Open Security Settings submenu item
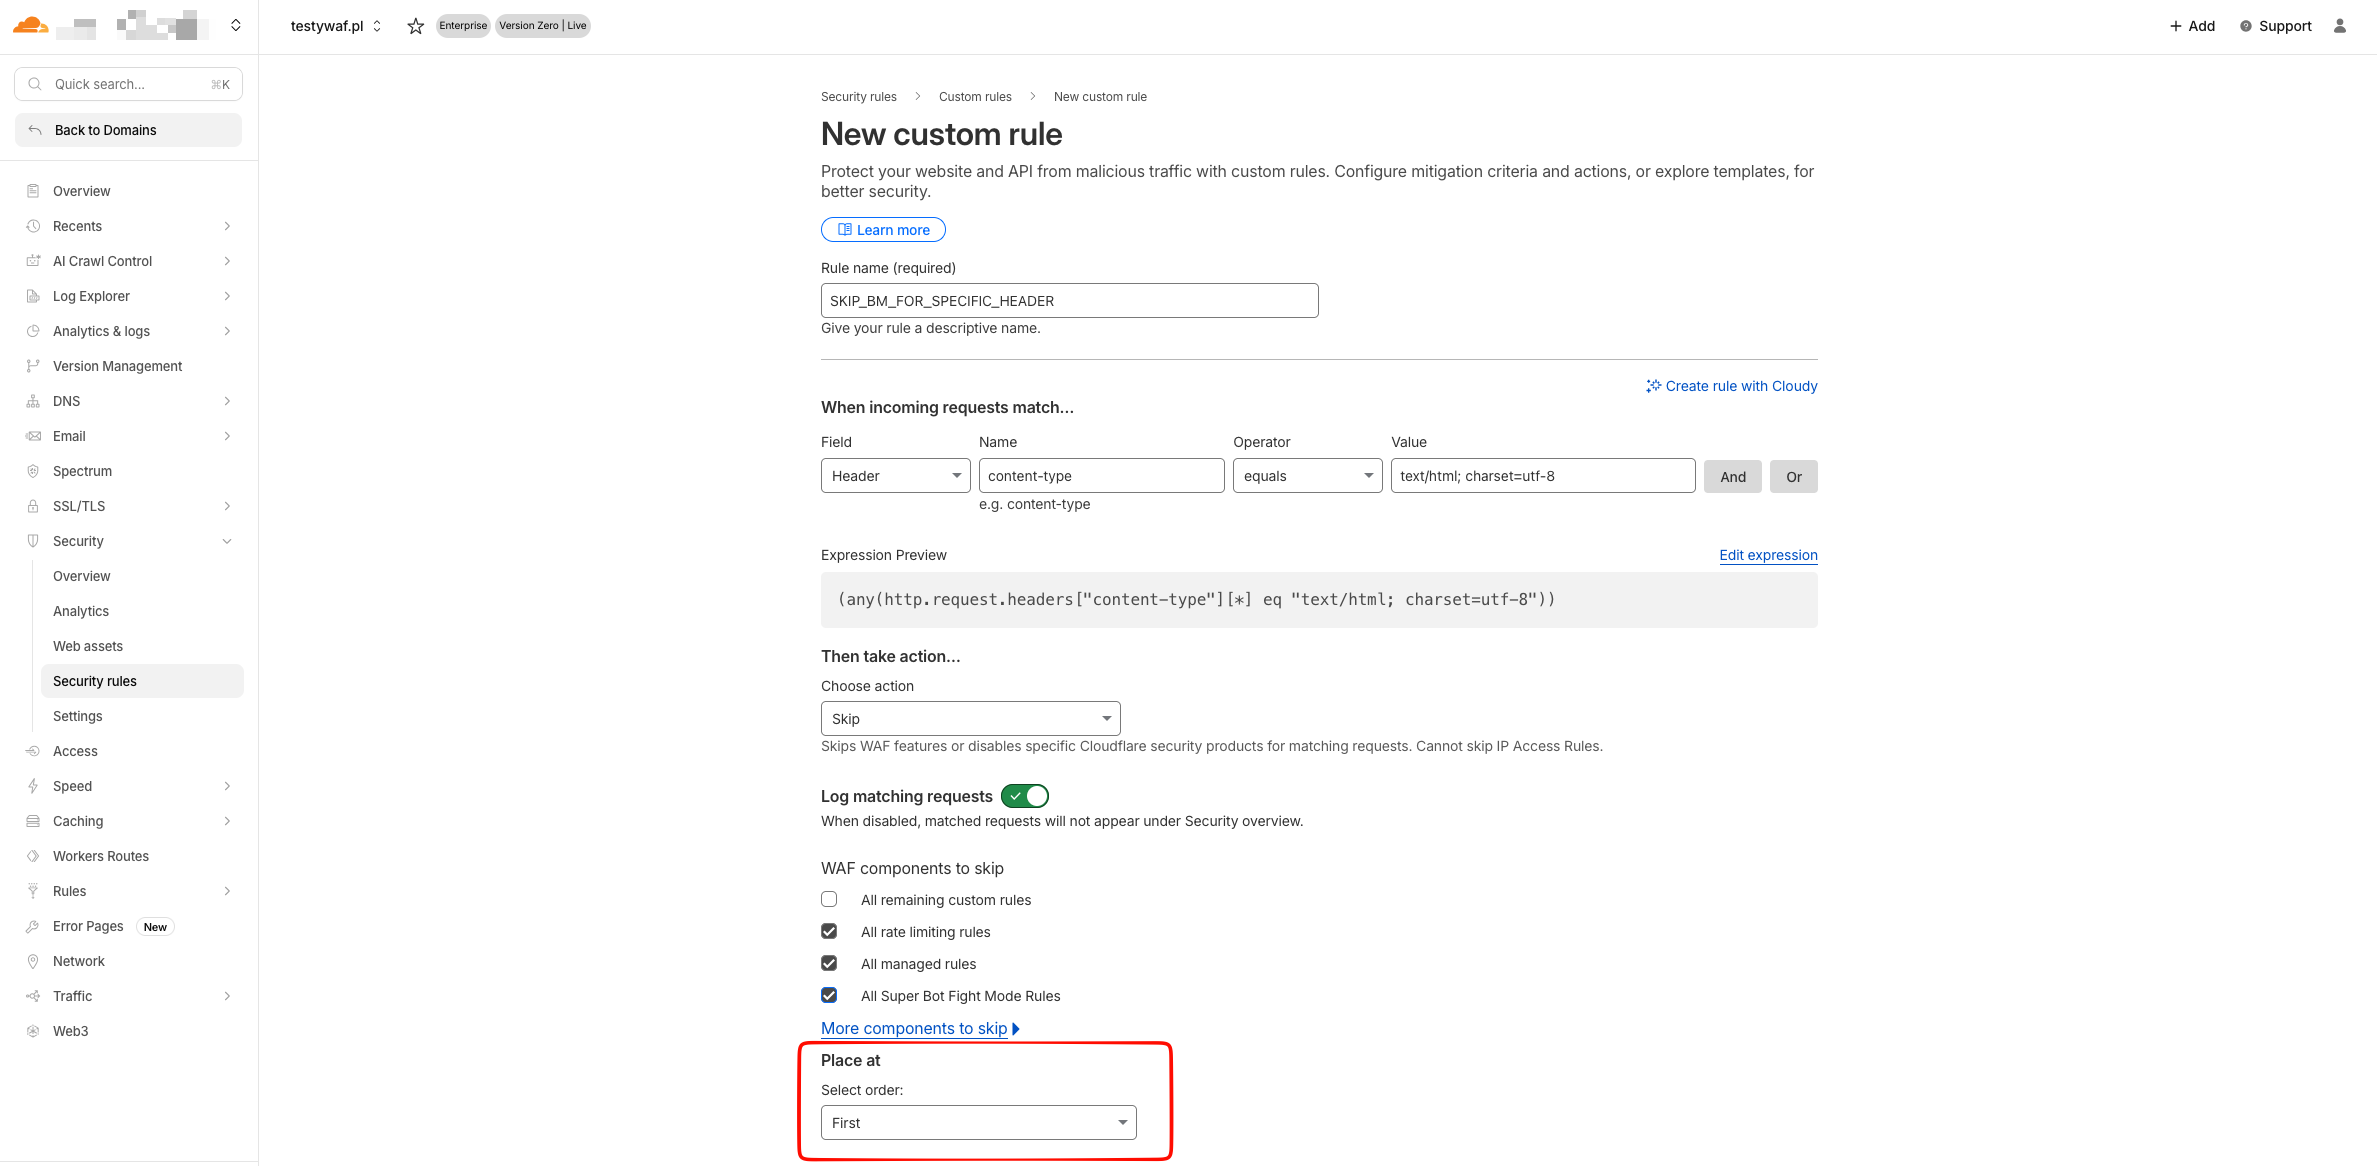The image size is (2377, 1166). click(78, 716)
